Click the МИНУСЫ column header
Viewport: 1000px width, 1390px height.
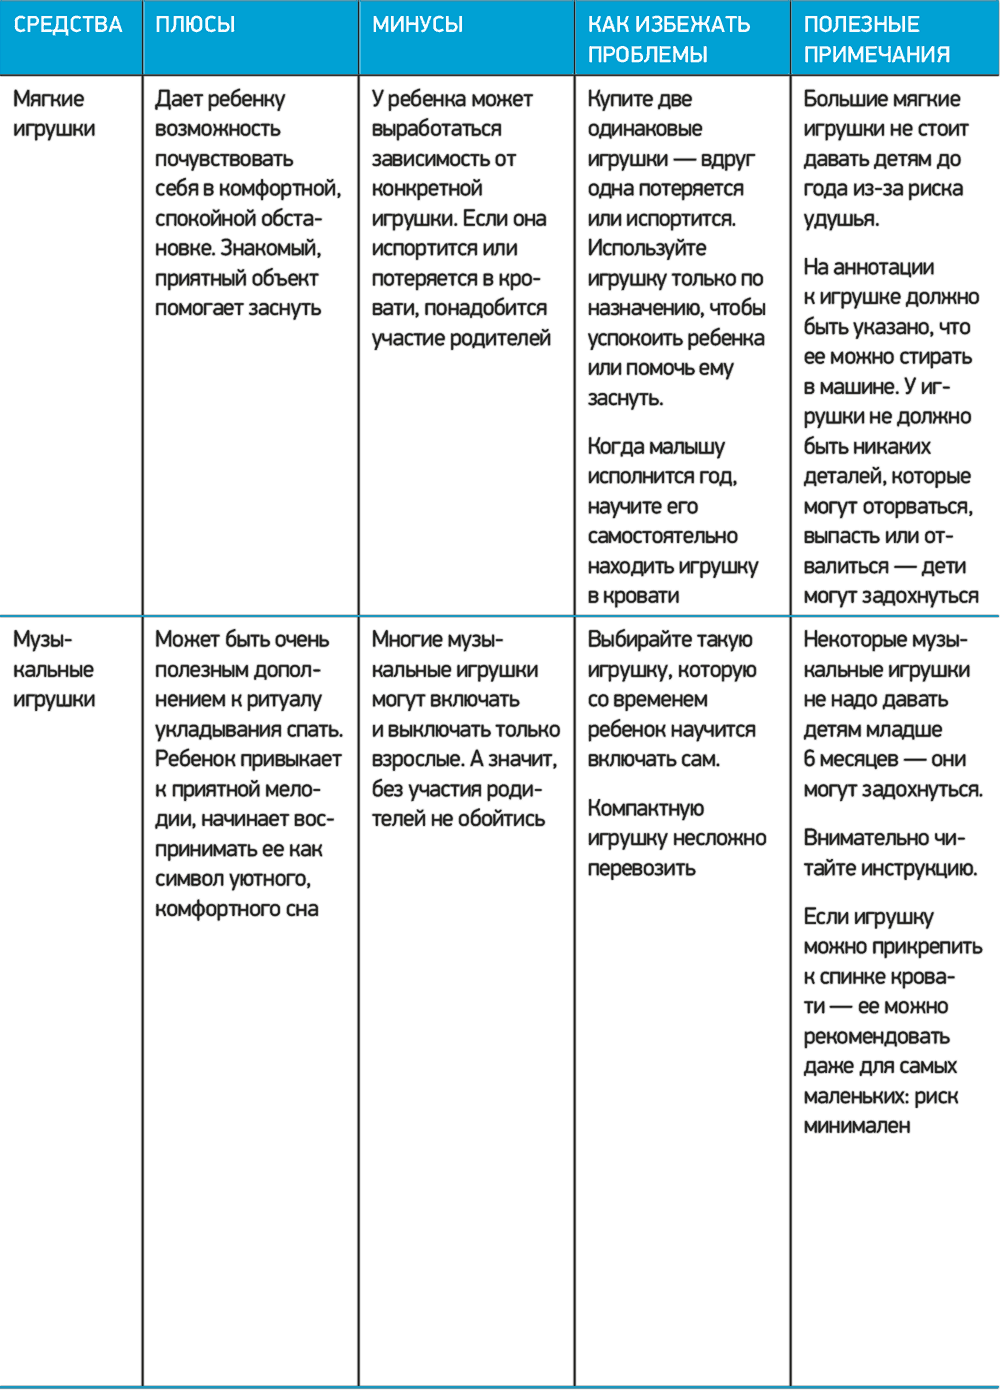pyautogui.click(x=417, y=25)
